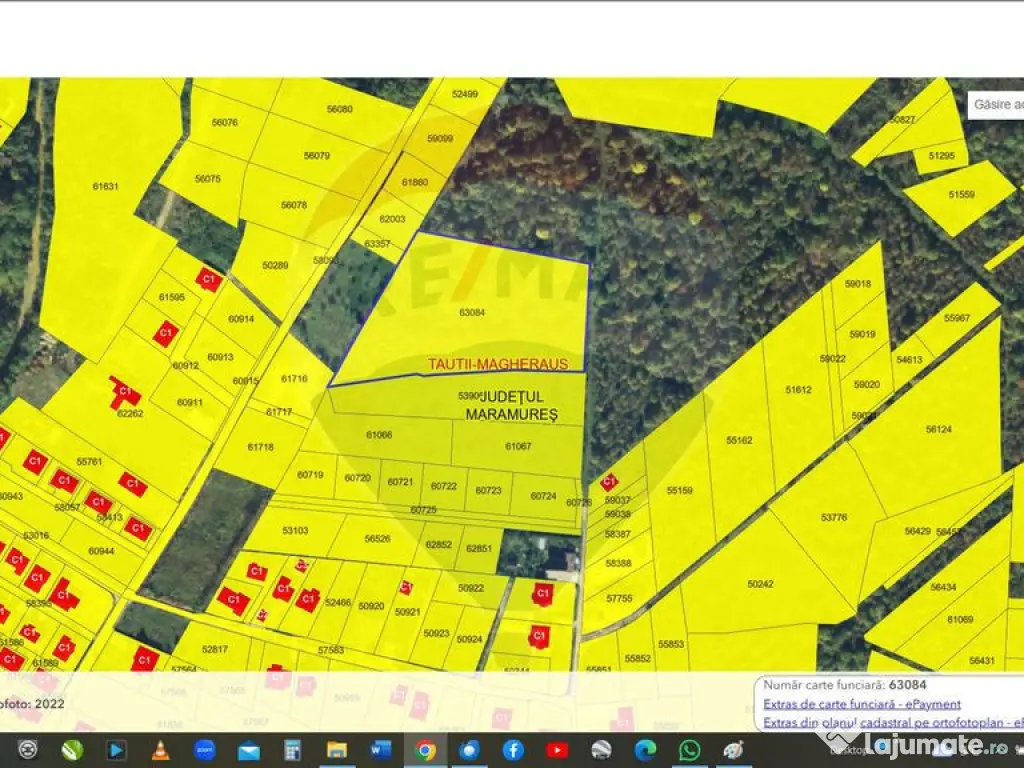1024x768 pixels.
Task: Open YouTube icon in the taskbar
Action: coord(557,750)
